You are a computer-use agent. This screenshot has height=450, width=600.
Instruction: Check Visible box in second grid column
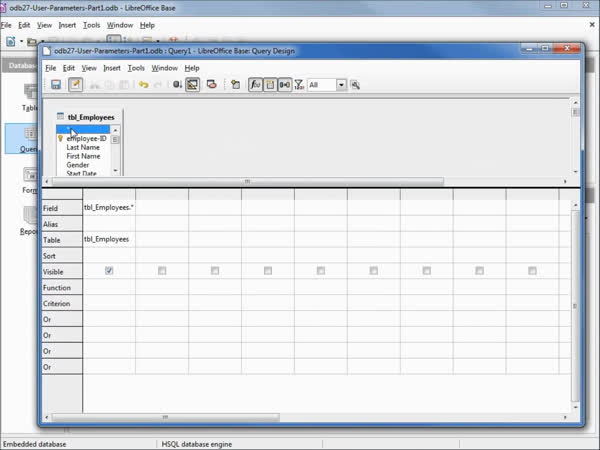pos(162,271)
